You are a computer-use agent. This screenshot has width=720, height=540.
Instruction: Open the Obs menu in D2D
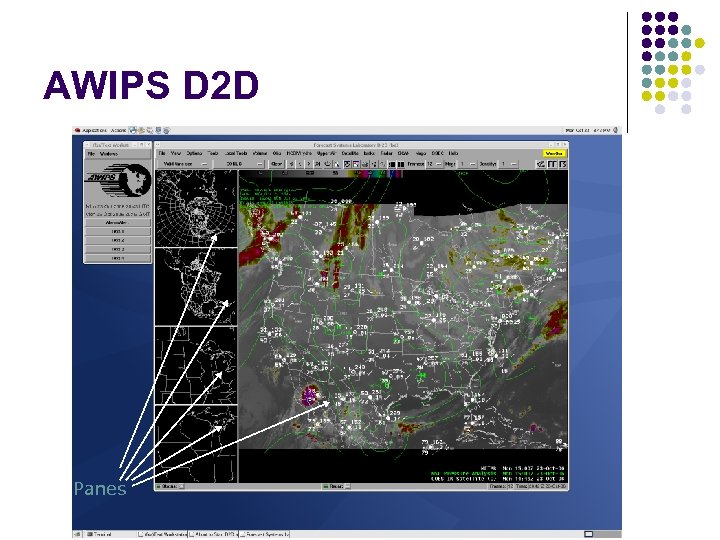(277, 153)
